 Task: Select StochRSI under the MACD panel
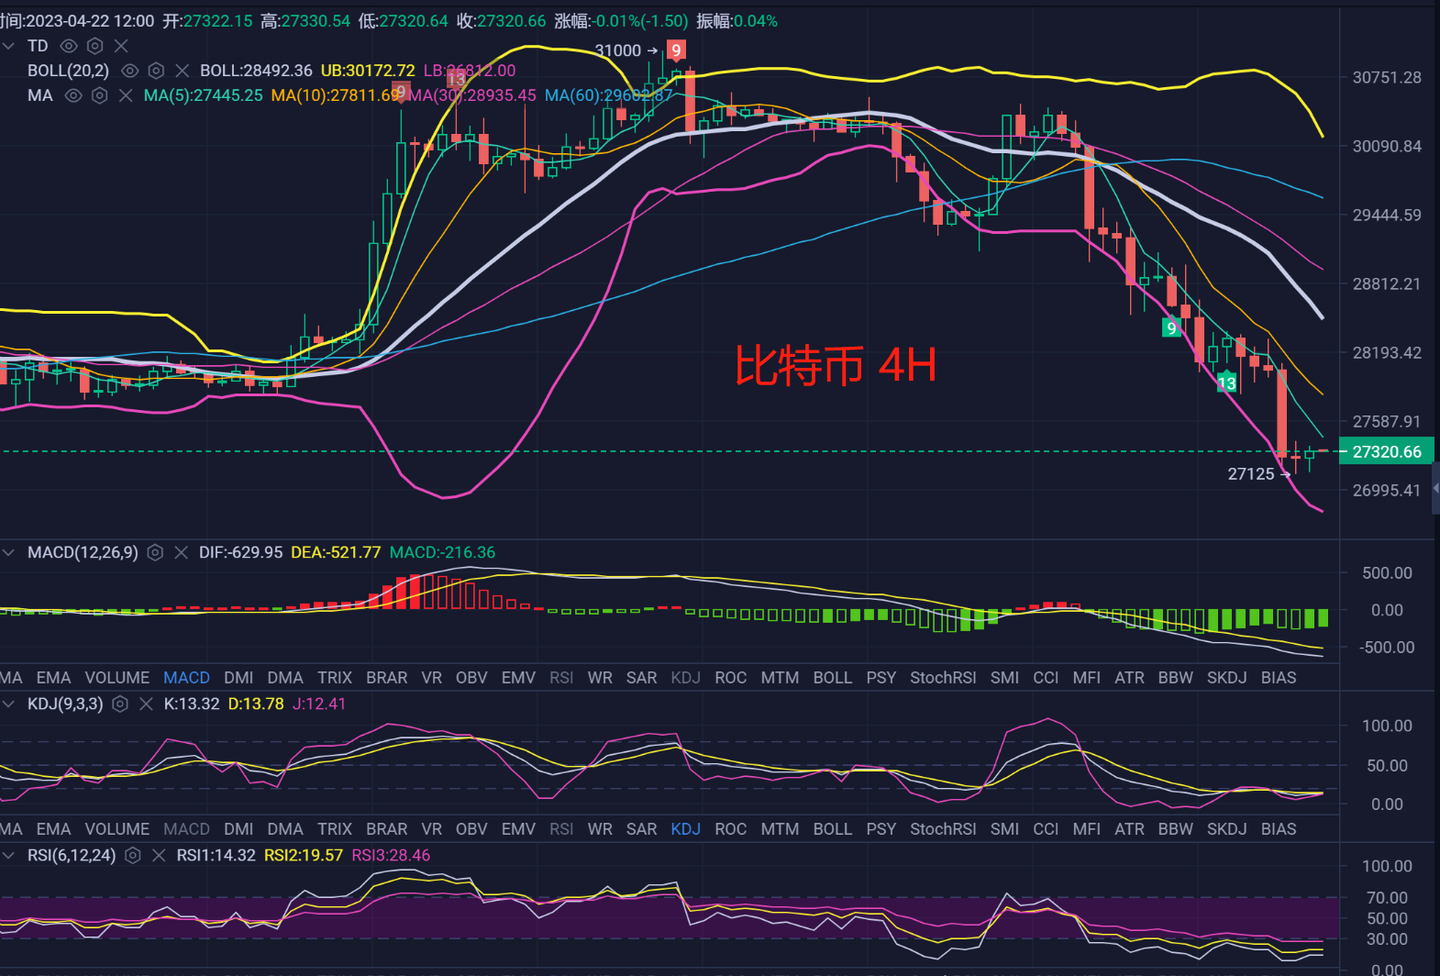tap(943, 677)
